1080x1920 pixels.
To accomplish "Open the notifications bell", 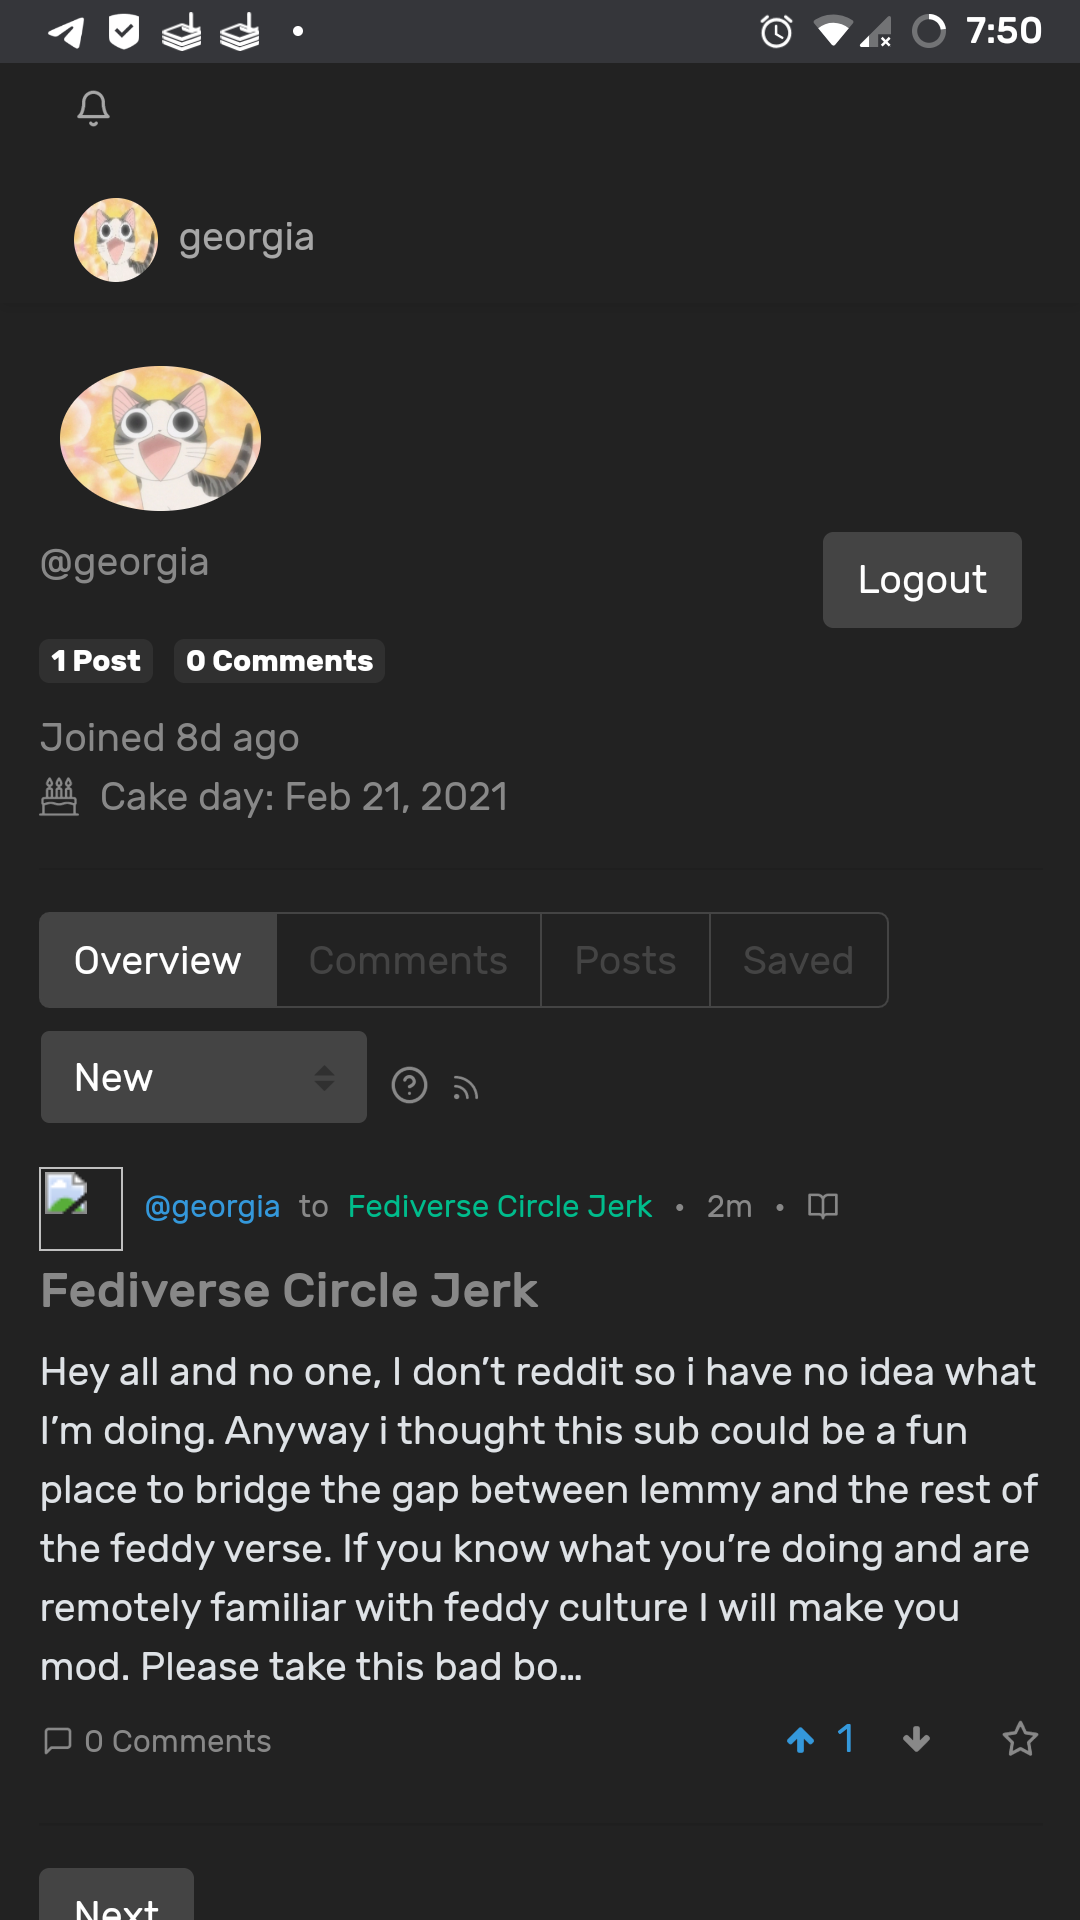I will 93,107.
